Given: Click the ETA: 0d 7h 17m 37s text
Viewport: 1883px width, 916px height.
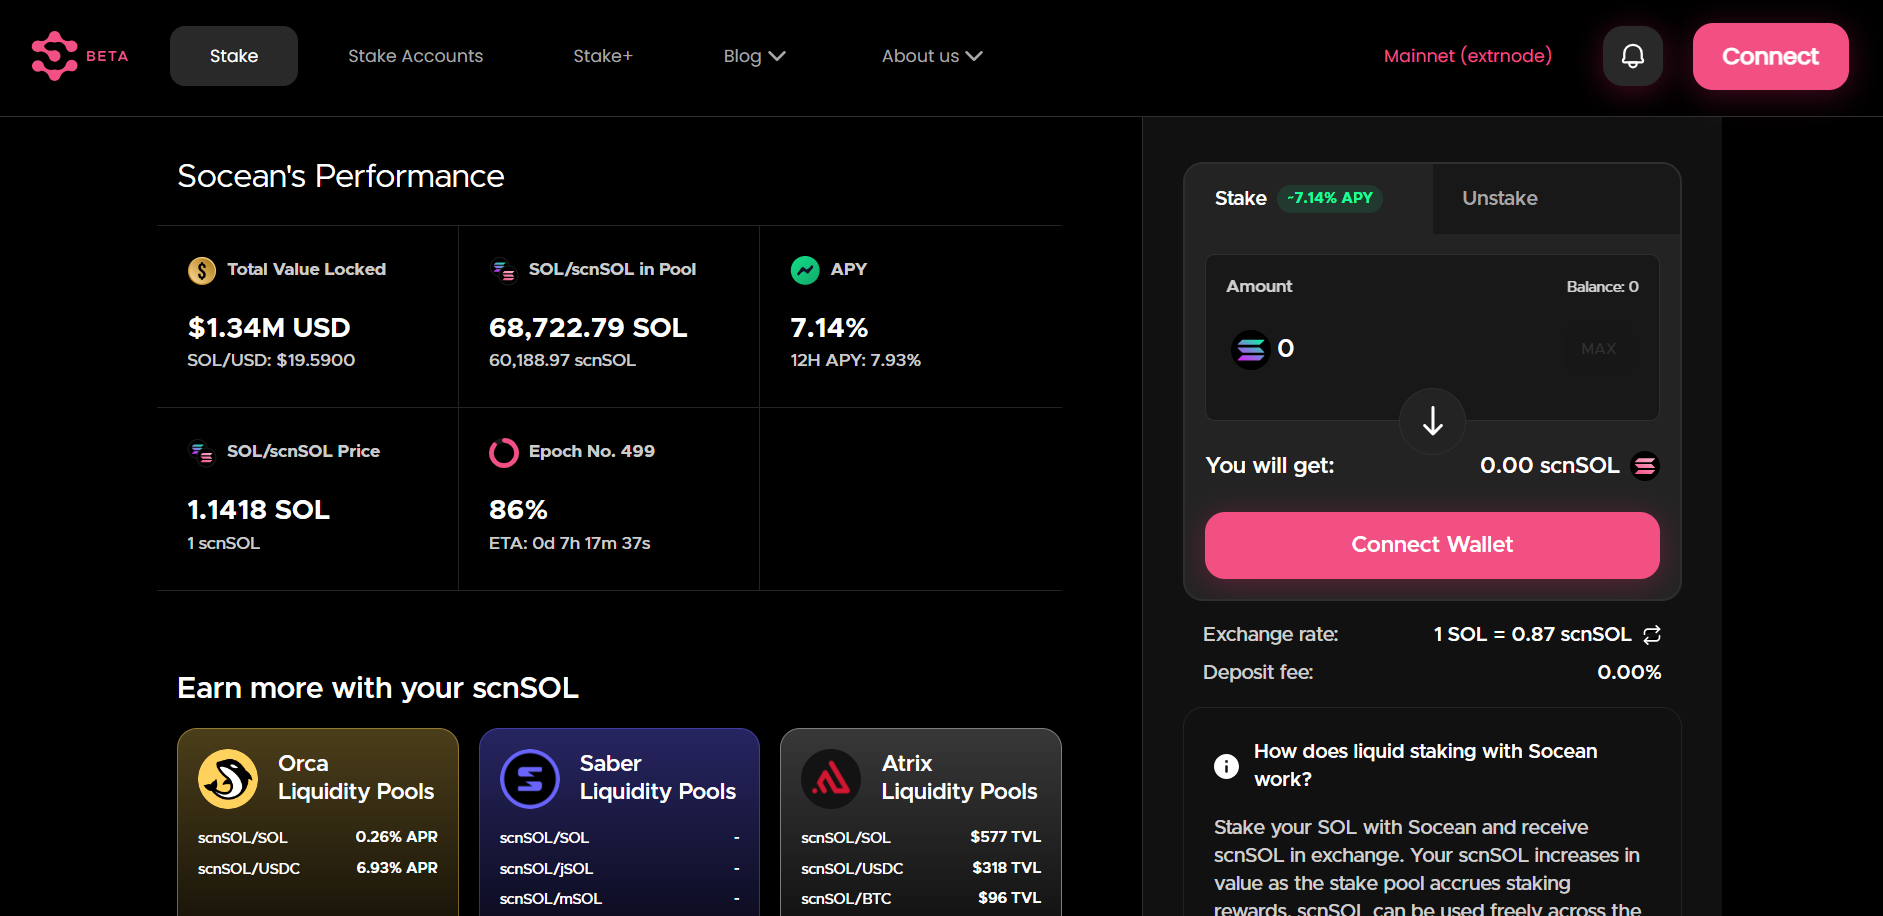Looking at the screenshot, I should coord(570,543).
